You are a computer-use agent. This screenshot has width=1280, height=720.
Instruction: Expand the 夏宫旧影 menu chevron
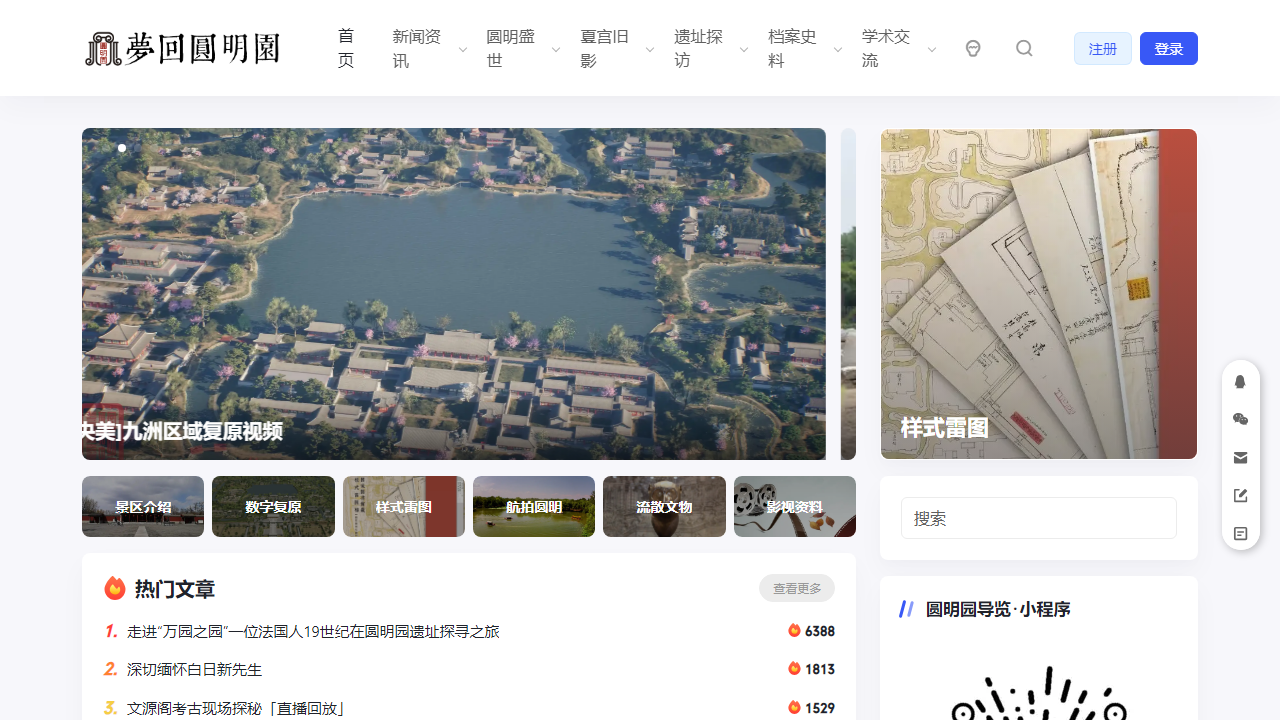tap(650, 49)
